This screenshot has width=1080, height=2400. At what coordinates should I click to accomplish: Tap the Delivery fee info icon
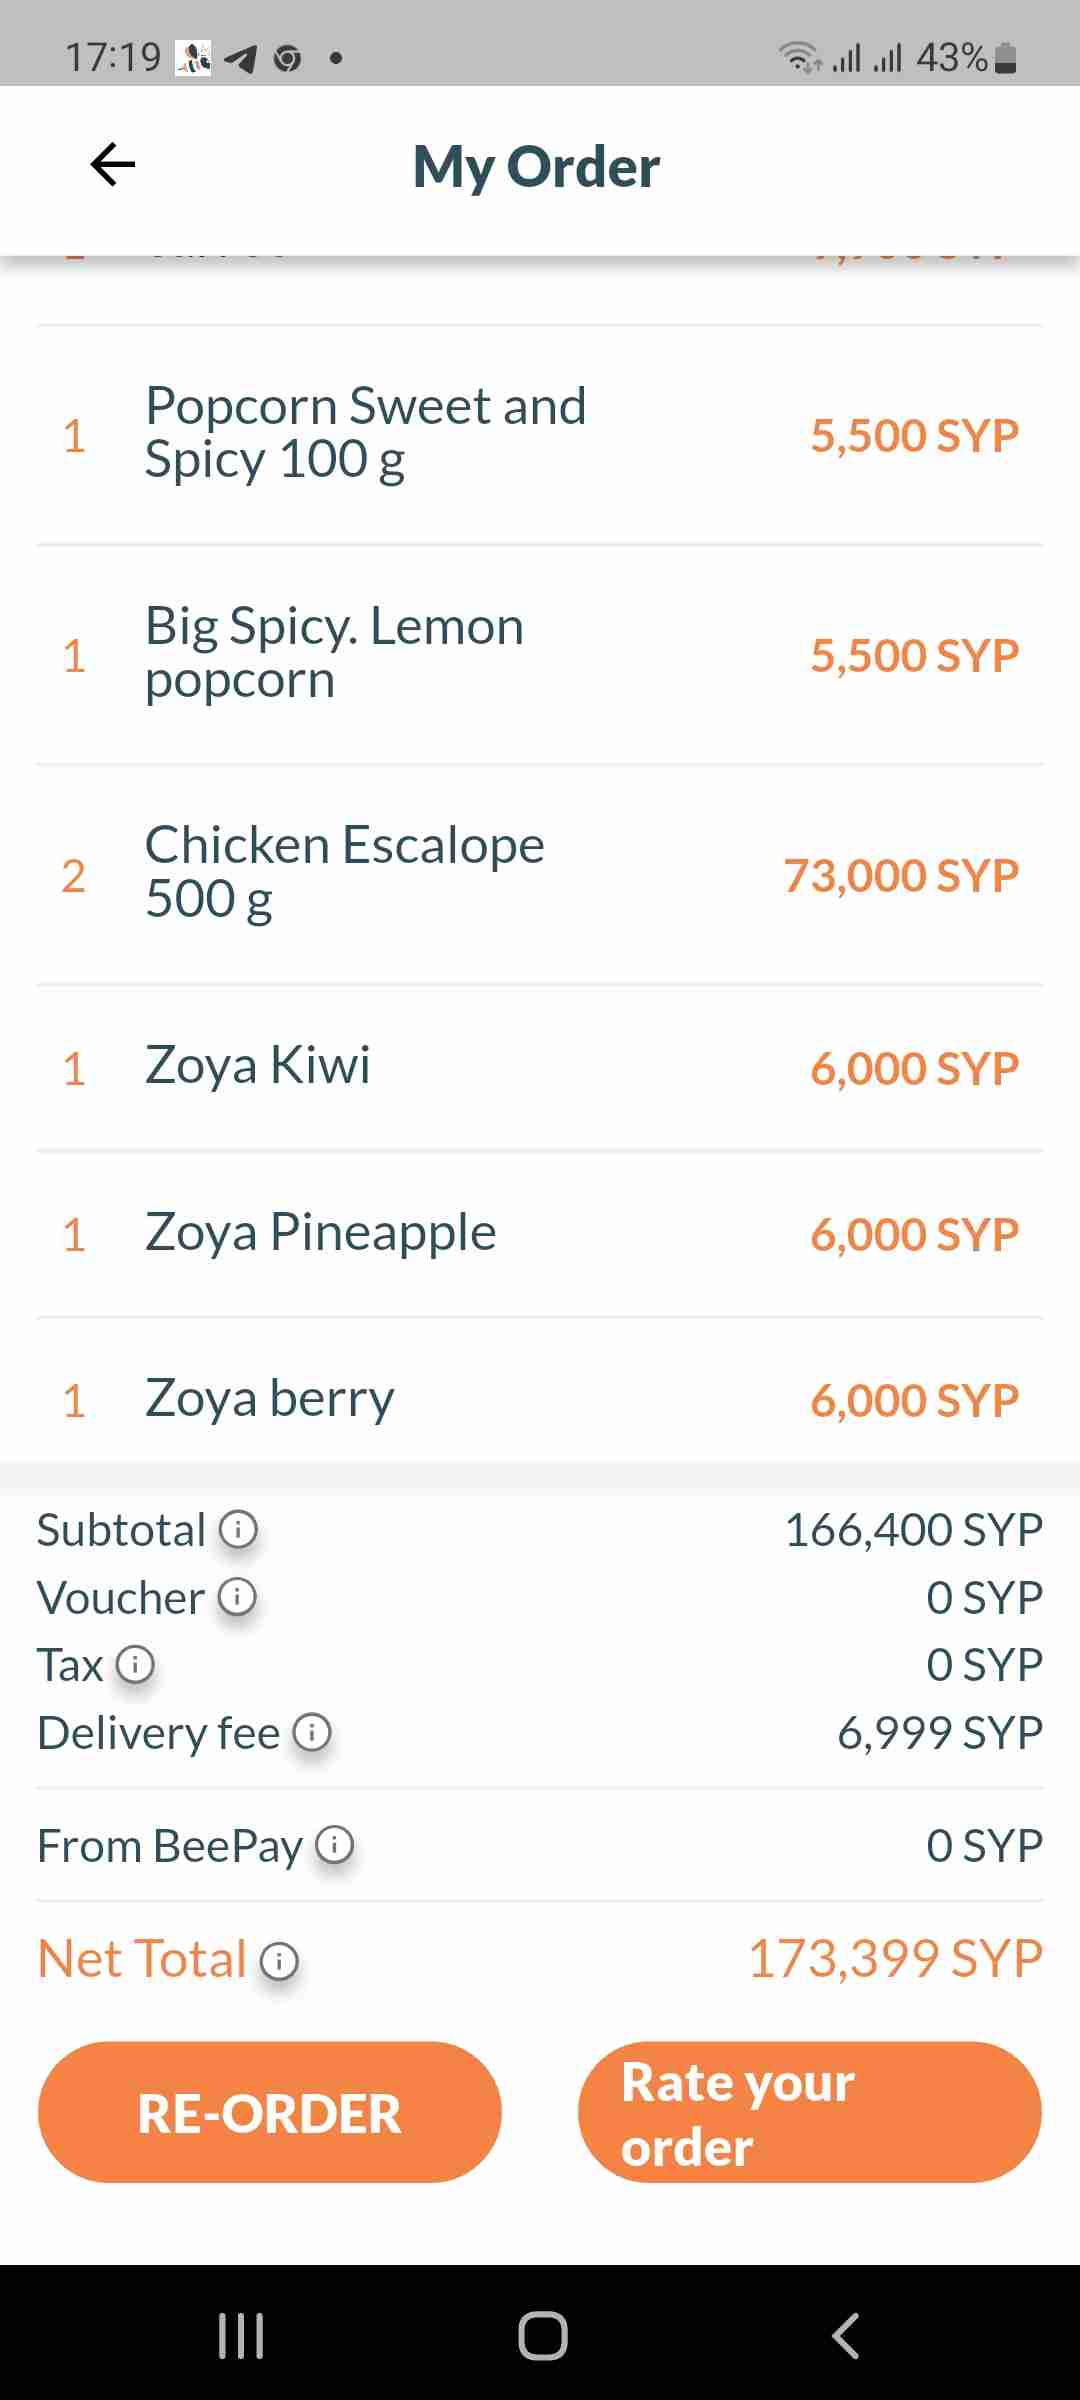[311, 1732]
